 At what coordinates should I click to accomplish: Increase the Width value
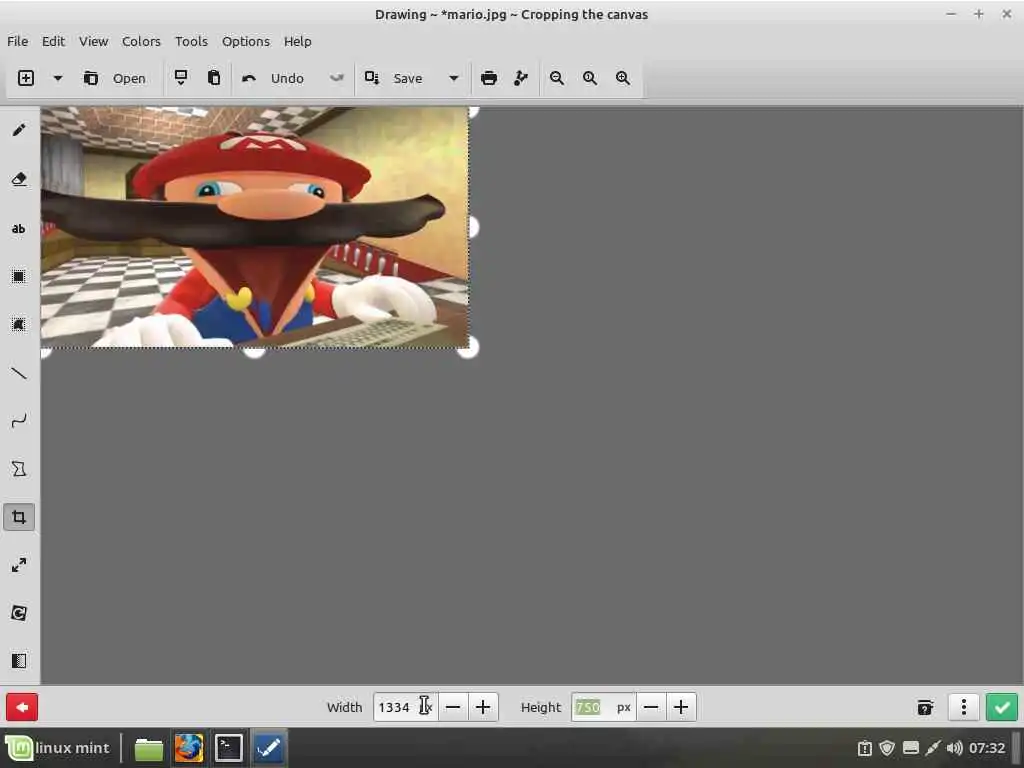point(483,707)
